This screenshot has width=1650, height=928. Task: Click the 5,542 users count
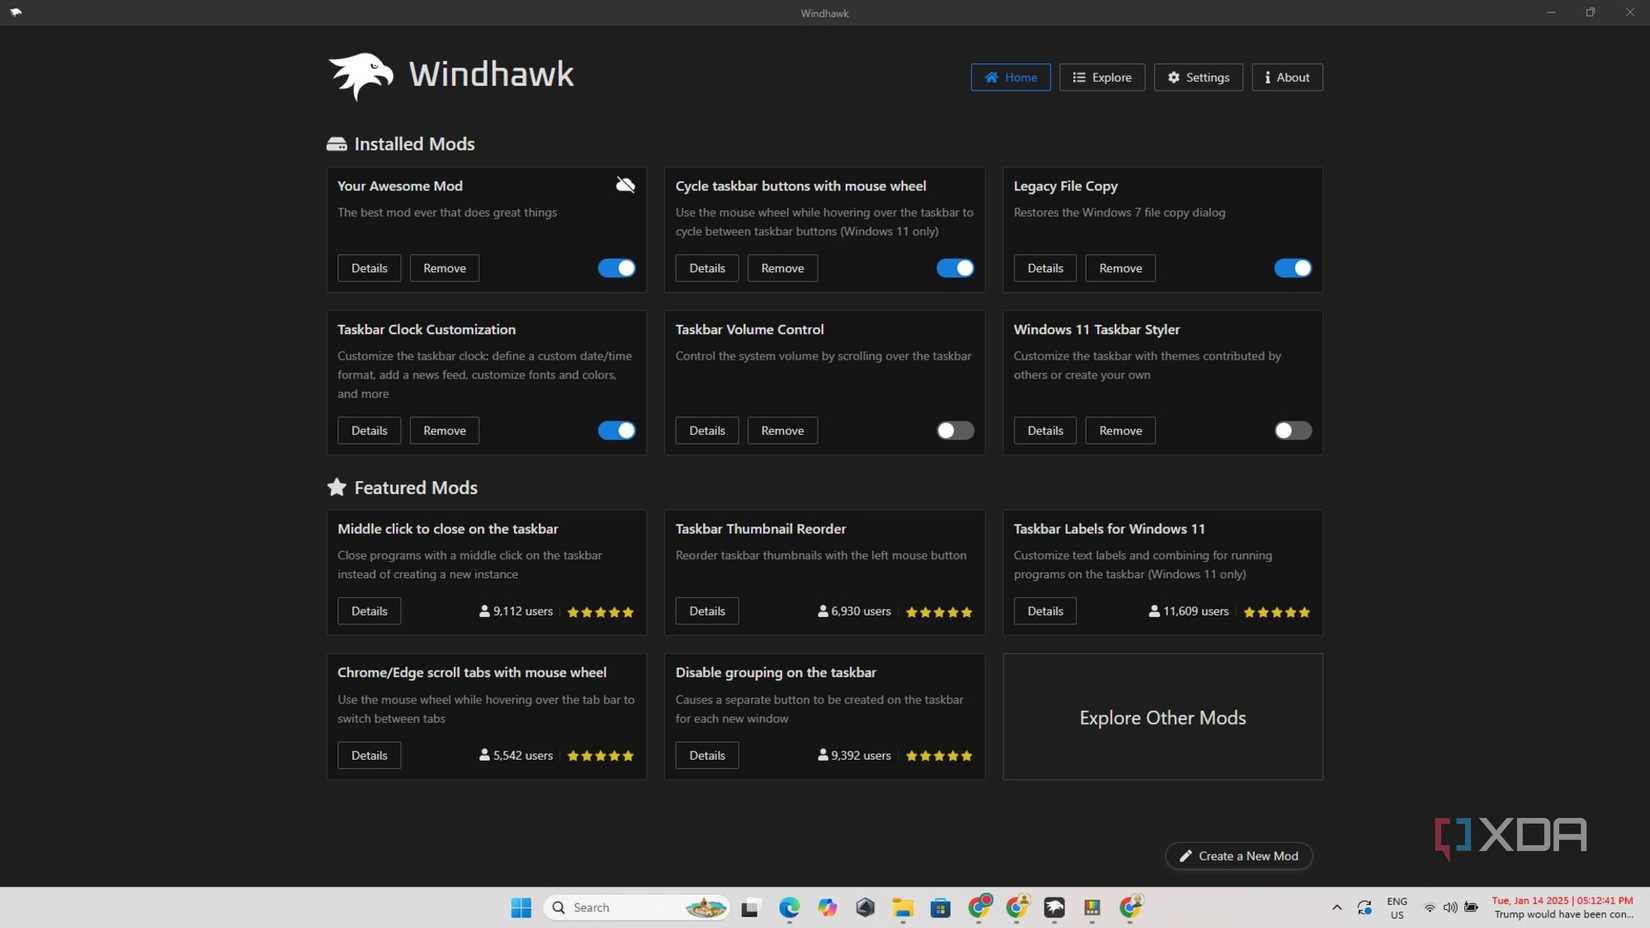tap(516, 755)
